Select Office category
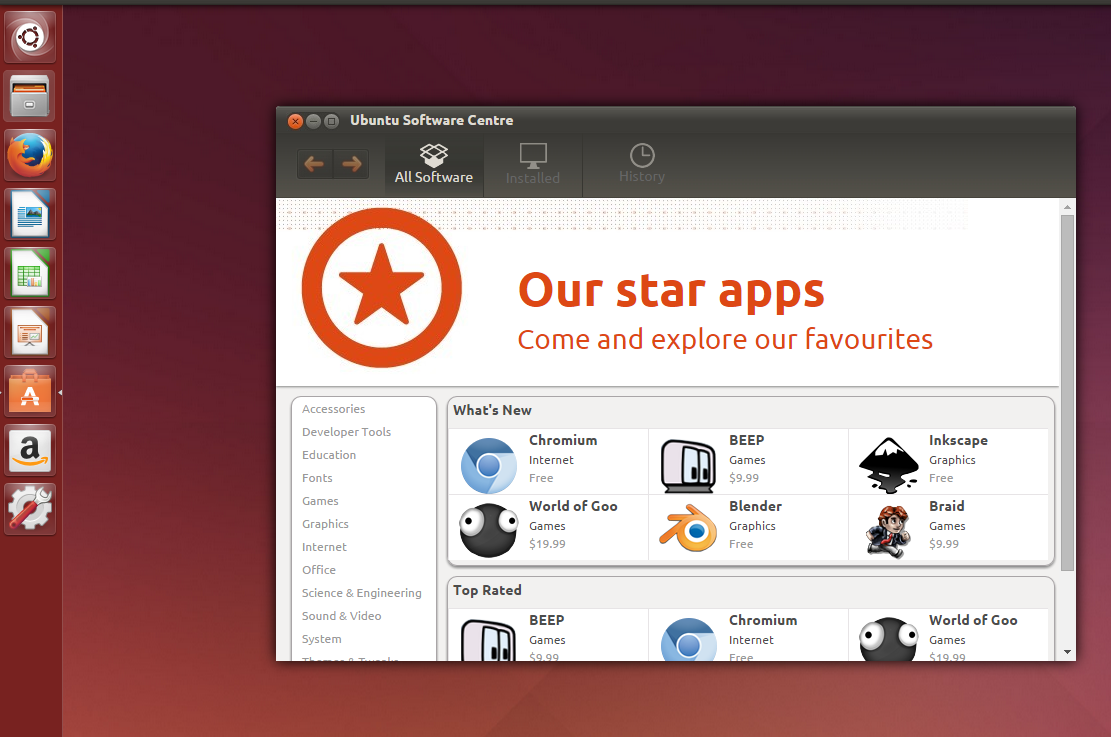The height and width of the screenshot is (737, 1111). [319, 570]
